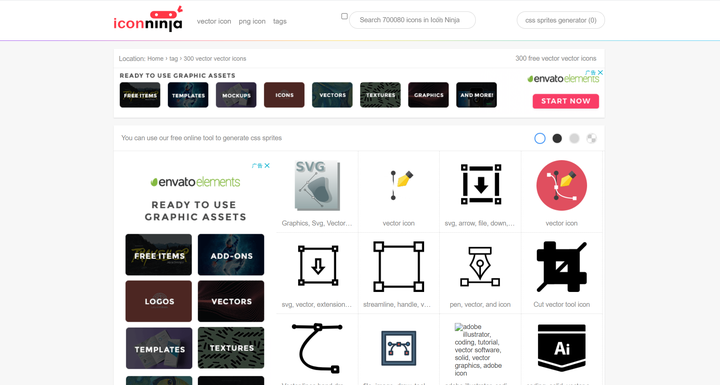Choose the white background color swatch
720x385 pixels.
(x=540, y=138)
